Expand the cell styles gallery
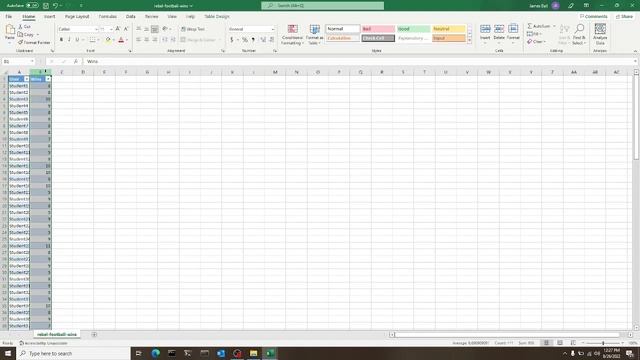The image size is (640, 360). pyautogui.click(x=469, y=41)
